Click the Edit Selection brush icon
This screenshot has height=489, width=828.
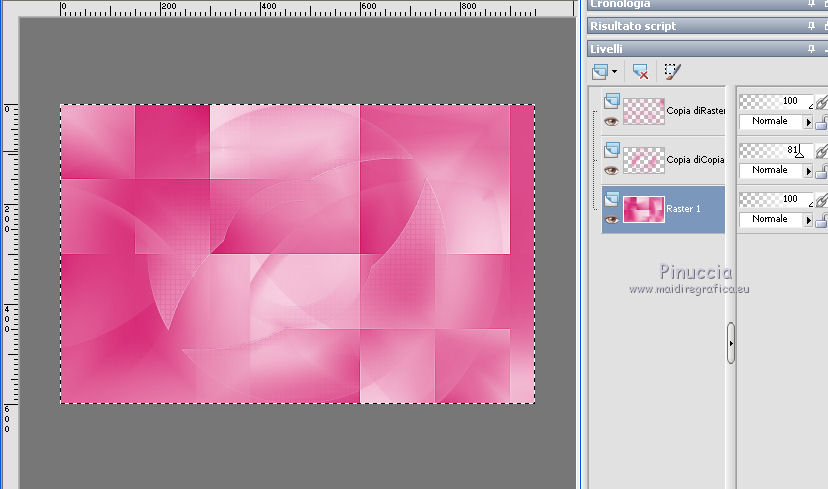click(672, 71)
